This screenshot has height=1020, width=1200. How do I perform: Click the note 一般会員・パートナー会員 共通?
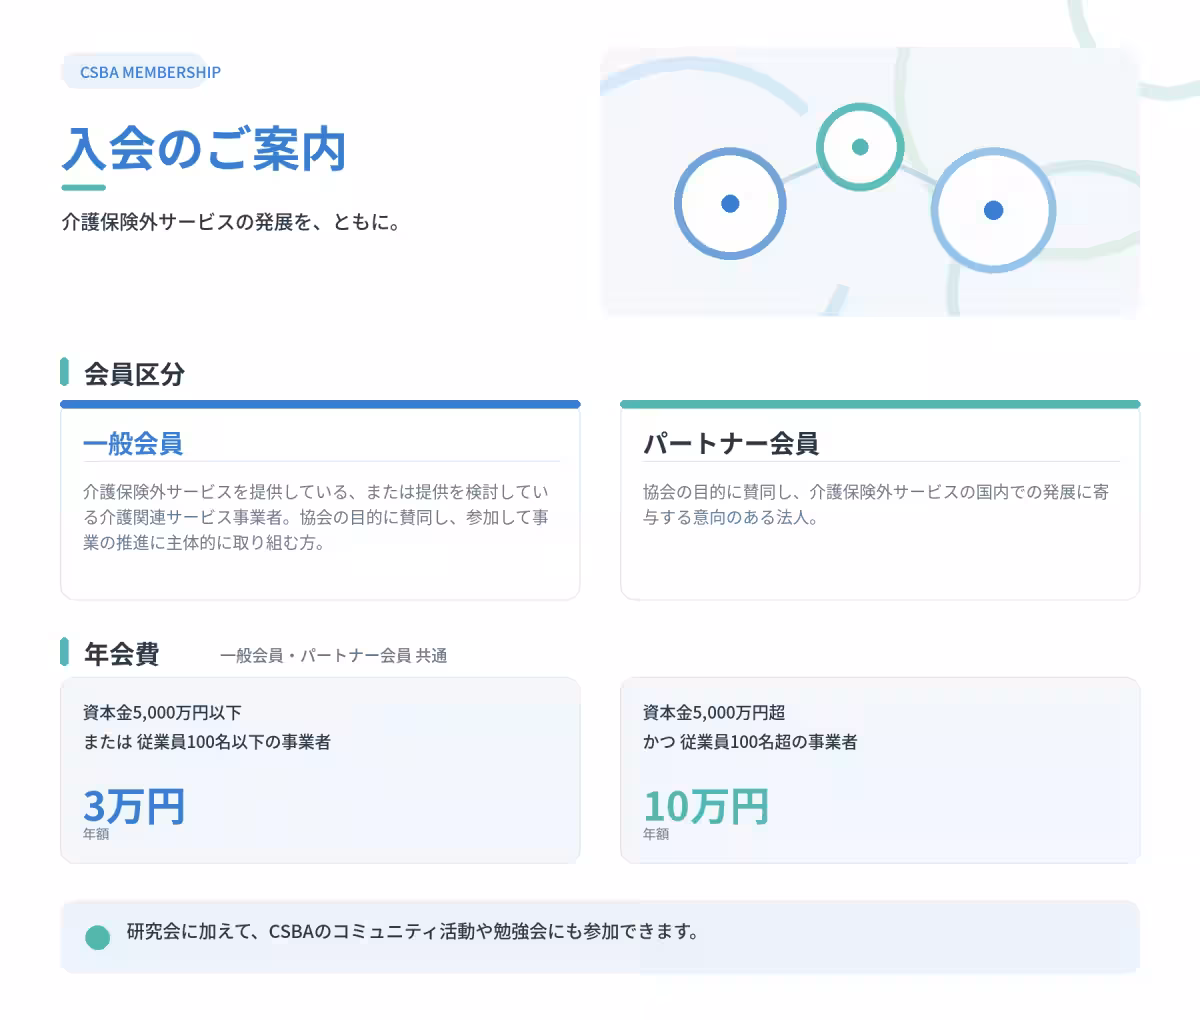(x=334, y=656)
